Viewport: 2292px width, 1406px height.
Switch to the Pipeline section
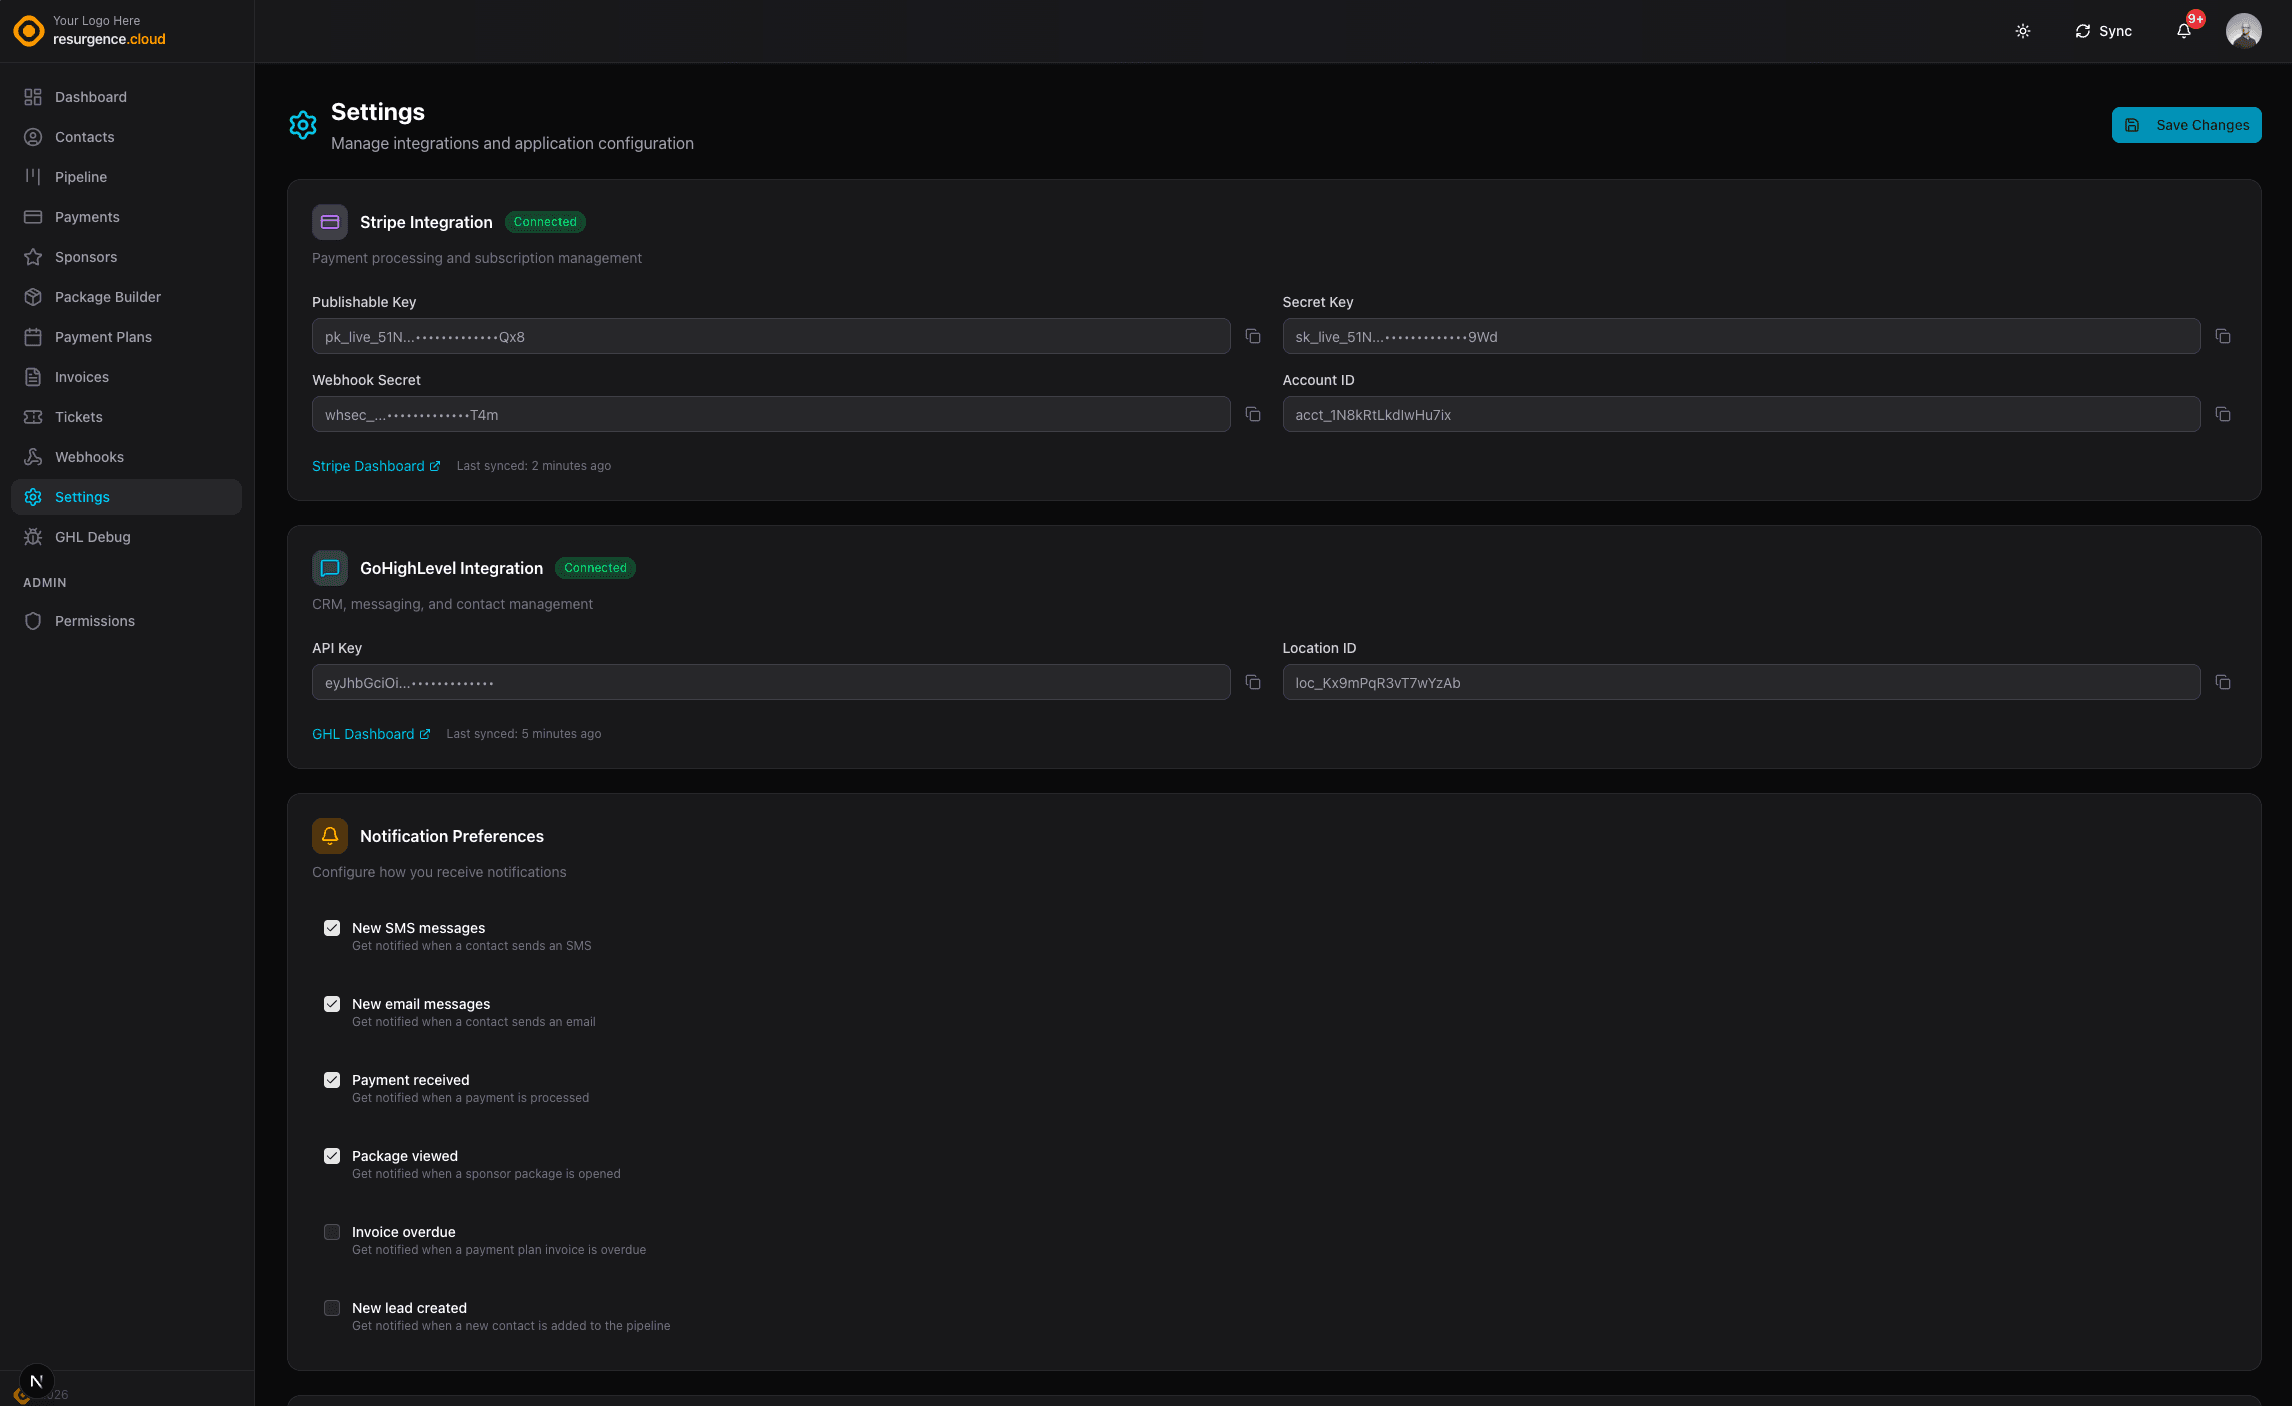80,176
